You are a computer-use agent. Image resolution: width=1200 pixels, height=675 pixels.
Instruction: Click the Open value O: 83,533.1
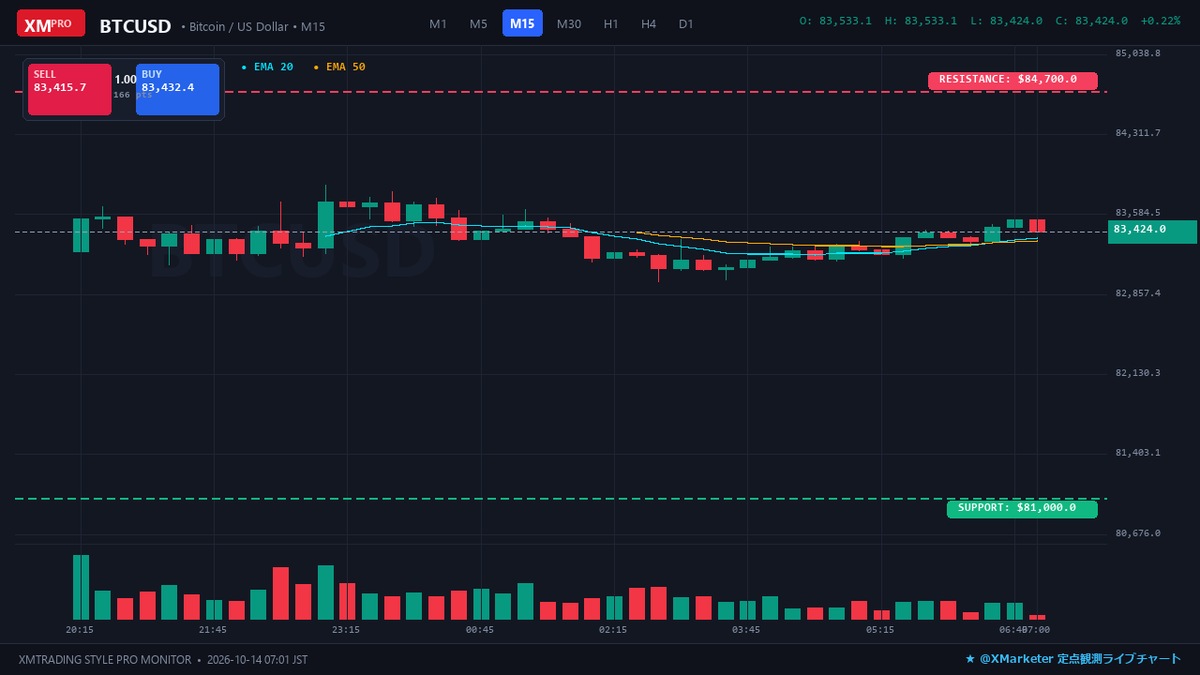coord(836,21)
